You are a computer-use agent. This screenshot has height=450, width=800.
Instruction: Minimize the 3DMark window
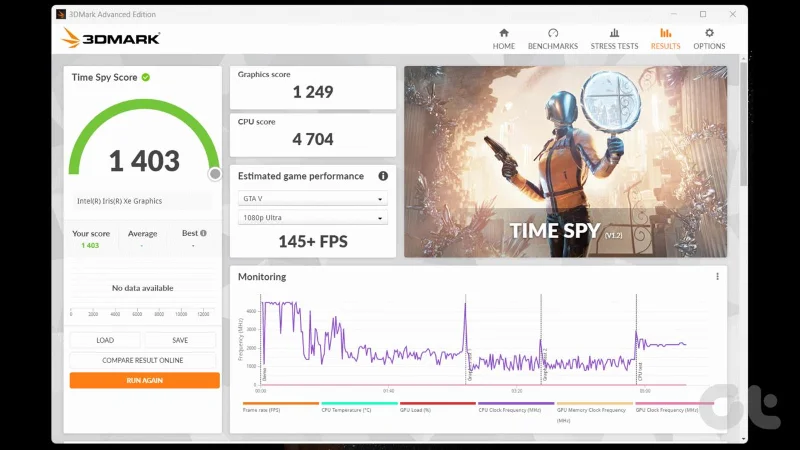(674, 14)
